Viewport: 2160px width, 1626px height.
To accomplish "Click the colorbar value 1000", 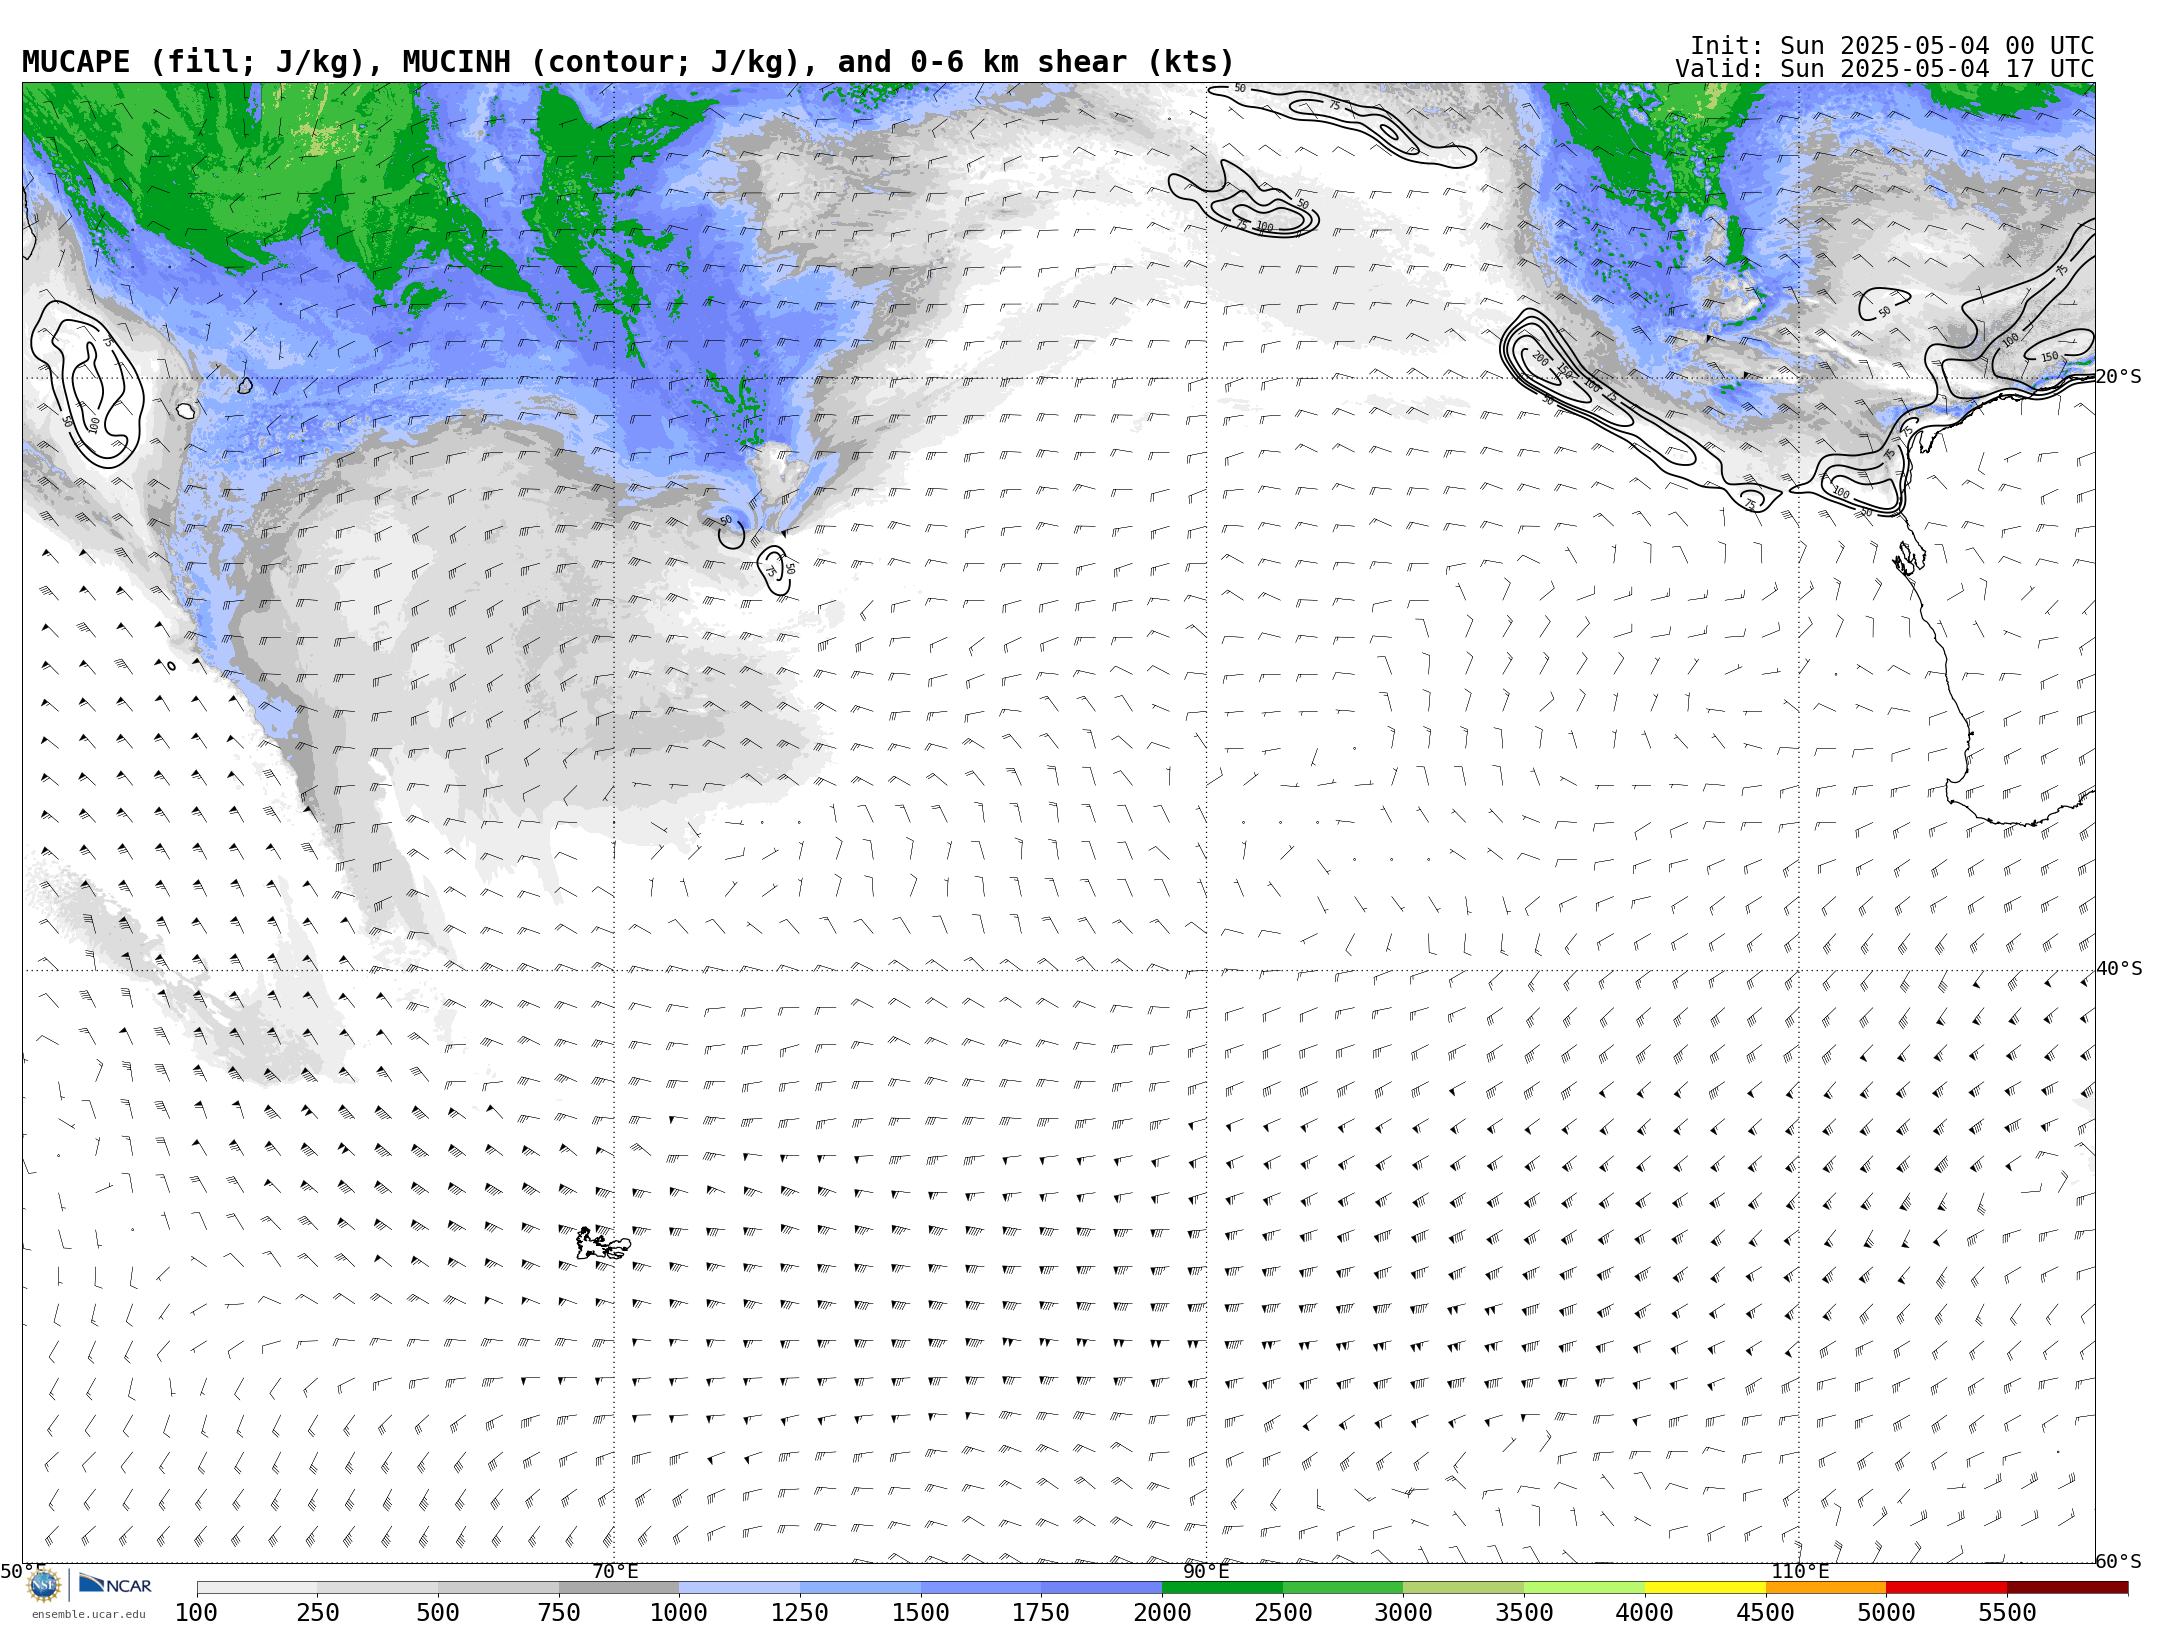I will pos(679,1612).
